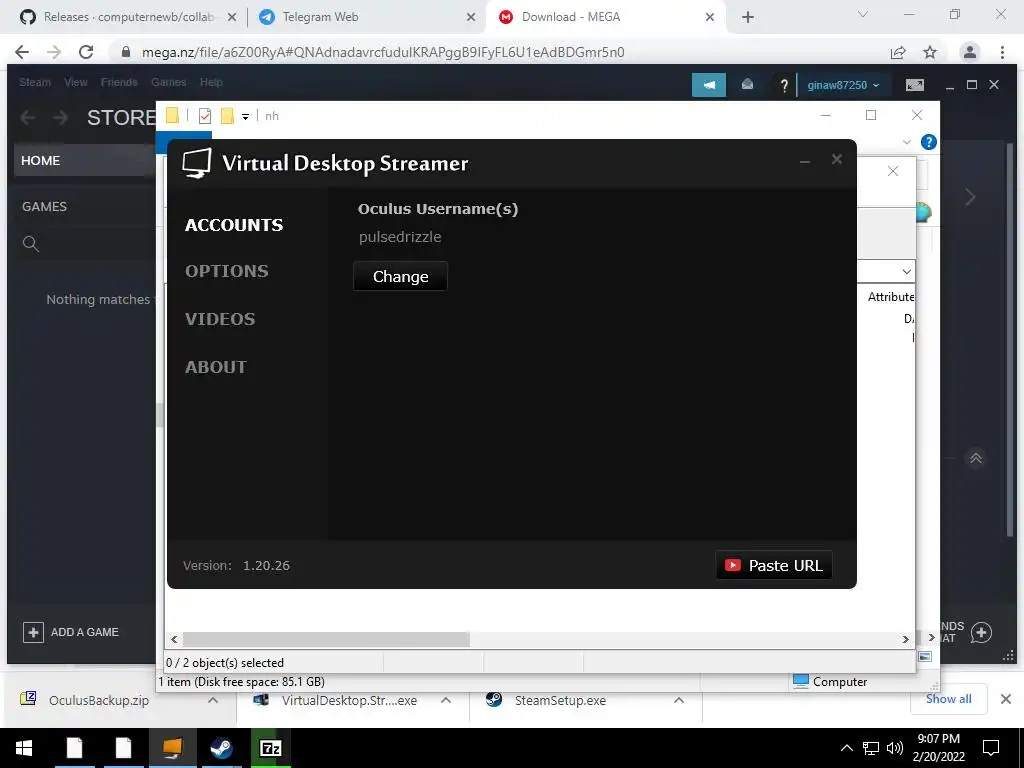Open the Windows Start menu
The height and width of the screenshot is (768, 1024).
coord(24,748)
